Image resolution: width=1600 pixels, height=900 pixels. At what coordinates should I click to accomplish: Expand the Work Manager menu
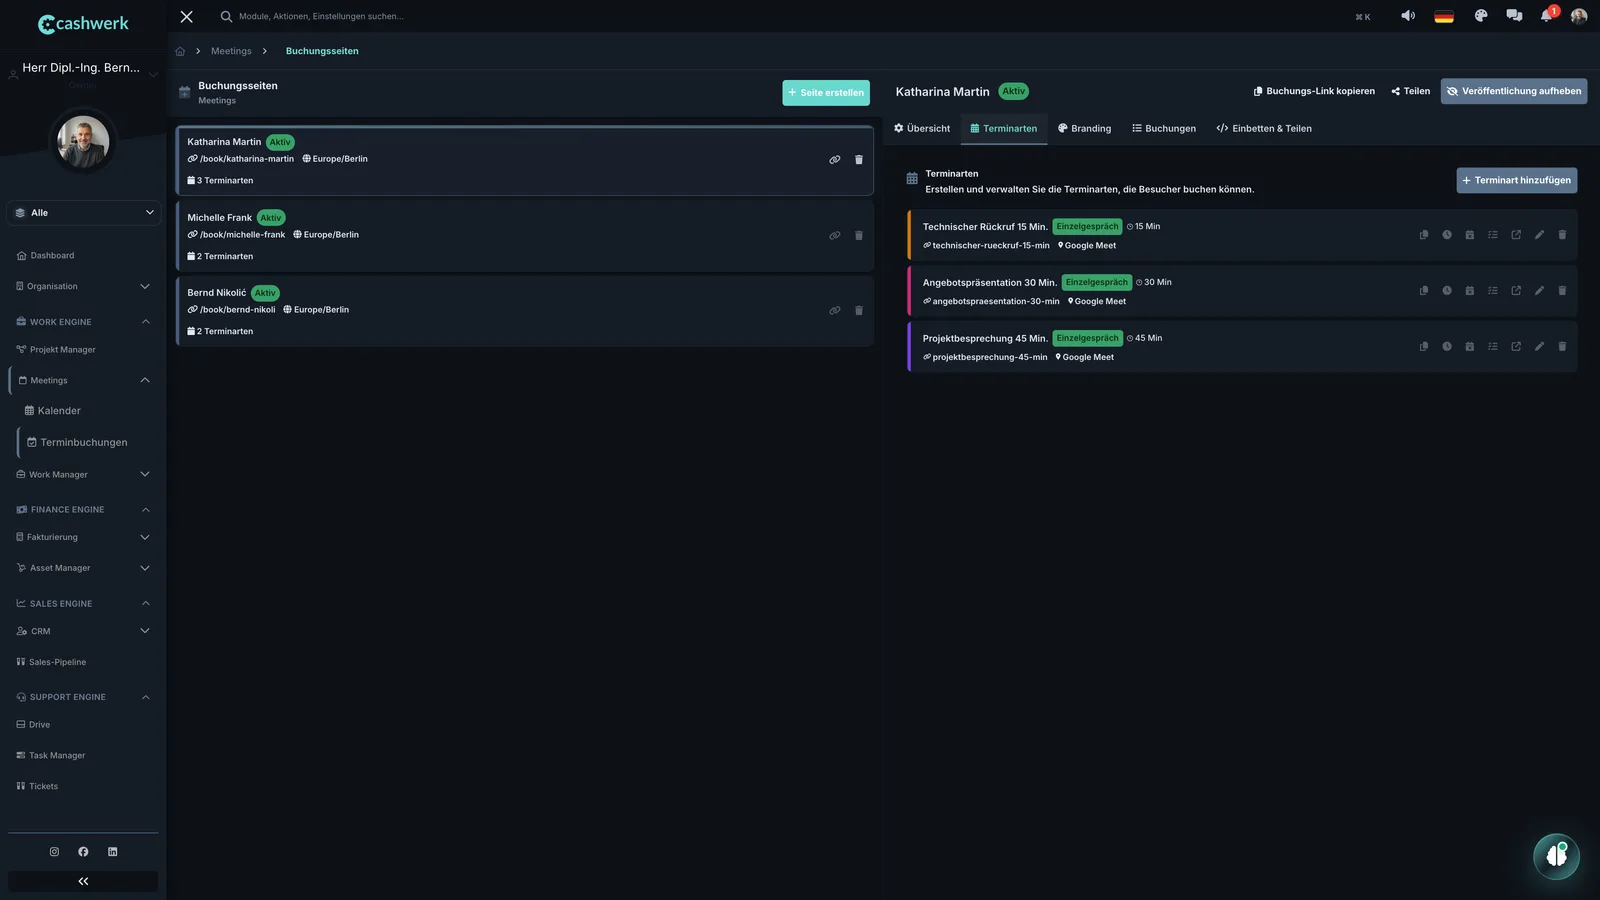pos(84,475)
